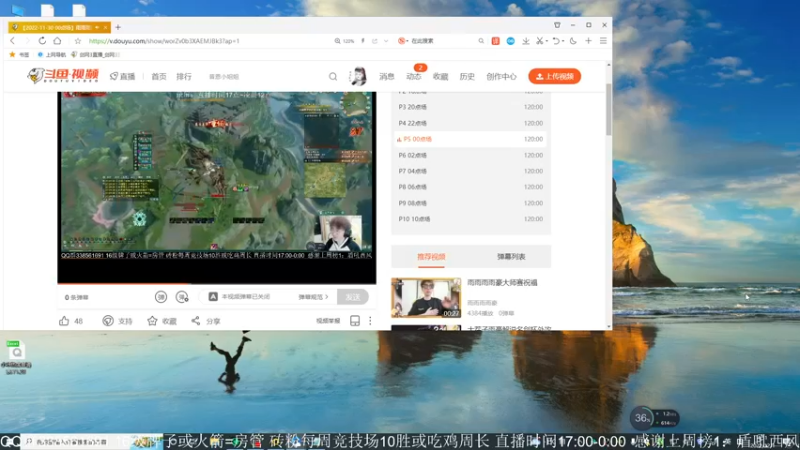Open the browser home page icon
Viewport: 800px width, 450px height.
click(x=57, y=41)
